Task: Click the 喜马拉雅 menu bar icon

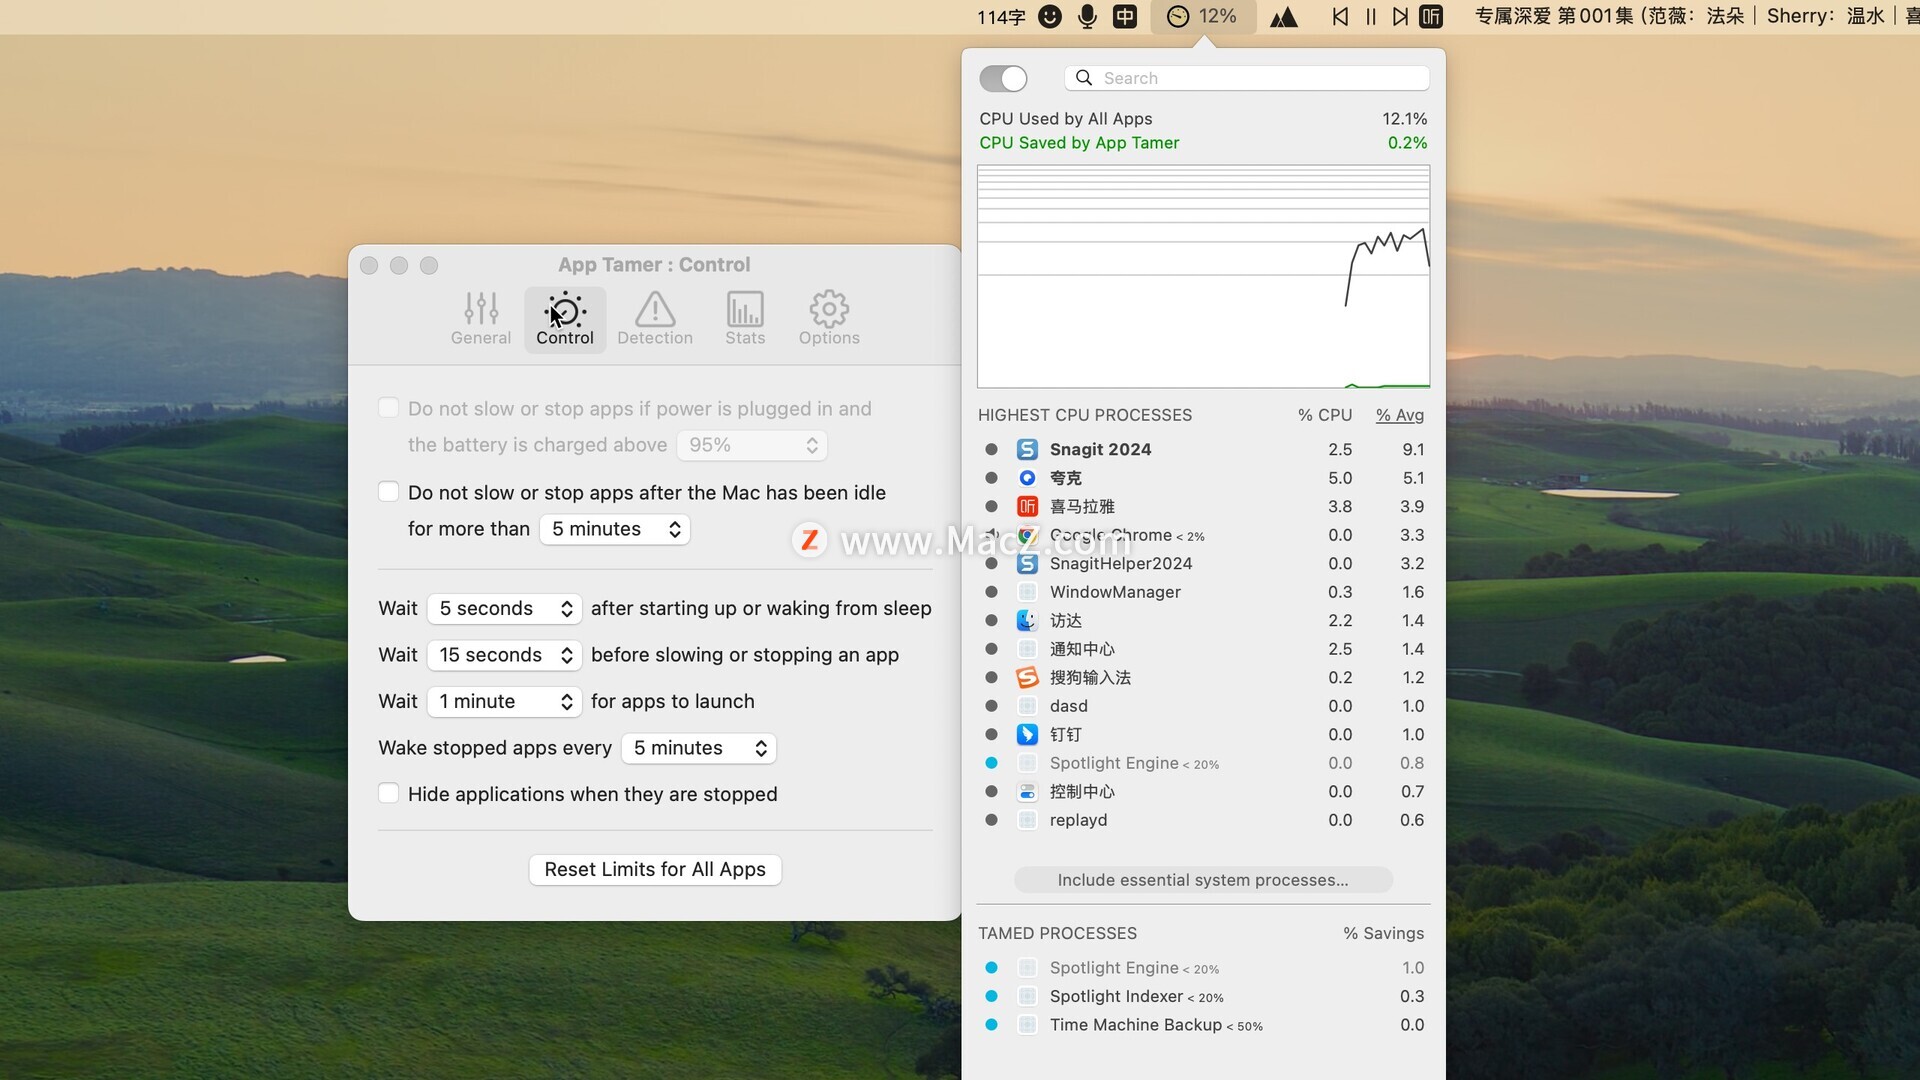Action: (1432, 16)
